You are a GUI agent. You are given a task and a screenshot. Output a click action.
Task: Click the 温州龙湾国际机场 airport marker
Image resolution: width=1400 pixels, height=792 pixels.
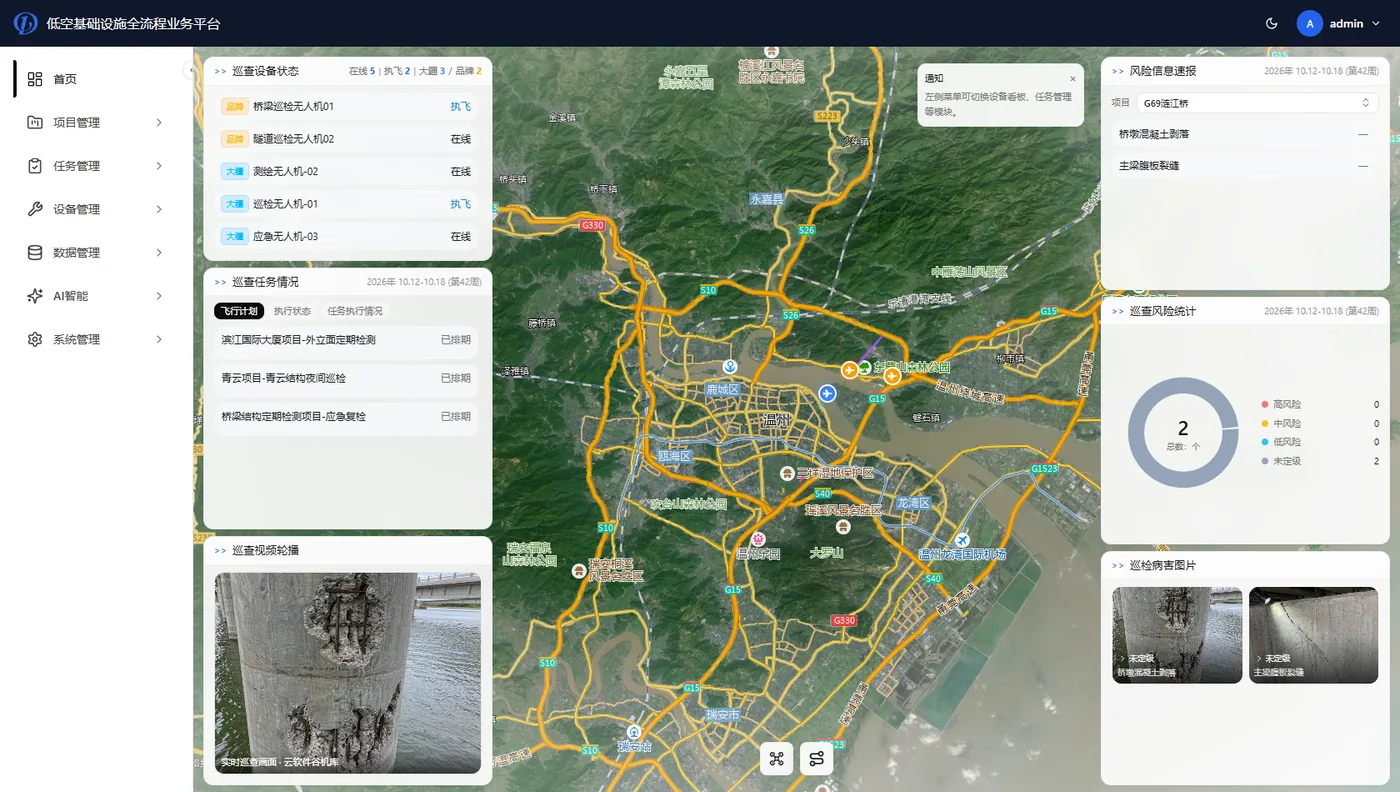click(x=962, y=538)
